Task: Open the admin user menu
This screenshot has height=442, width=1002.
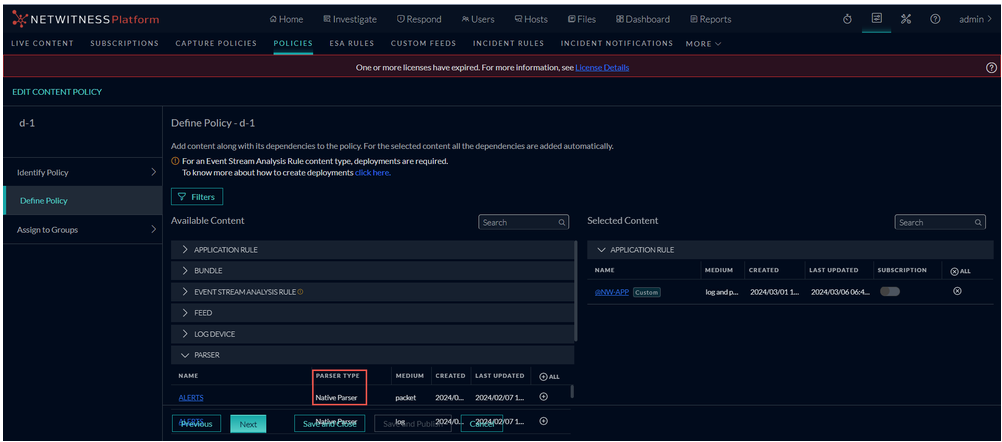Action: coord(975,19)
